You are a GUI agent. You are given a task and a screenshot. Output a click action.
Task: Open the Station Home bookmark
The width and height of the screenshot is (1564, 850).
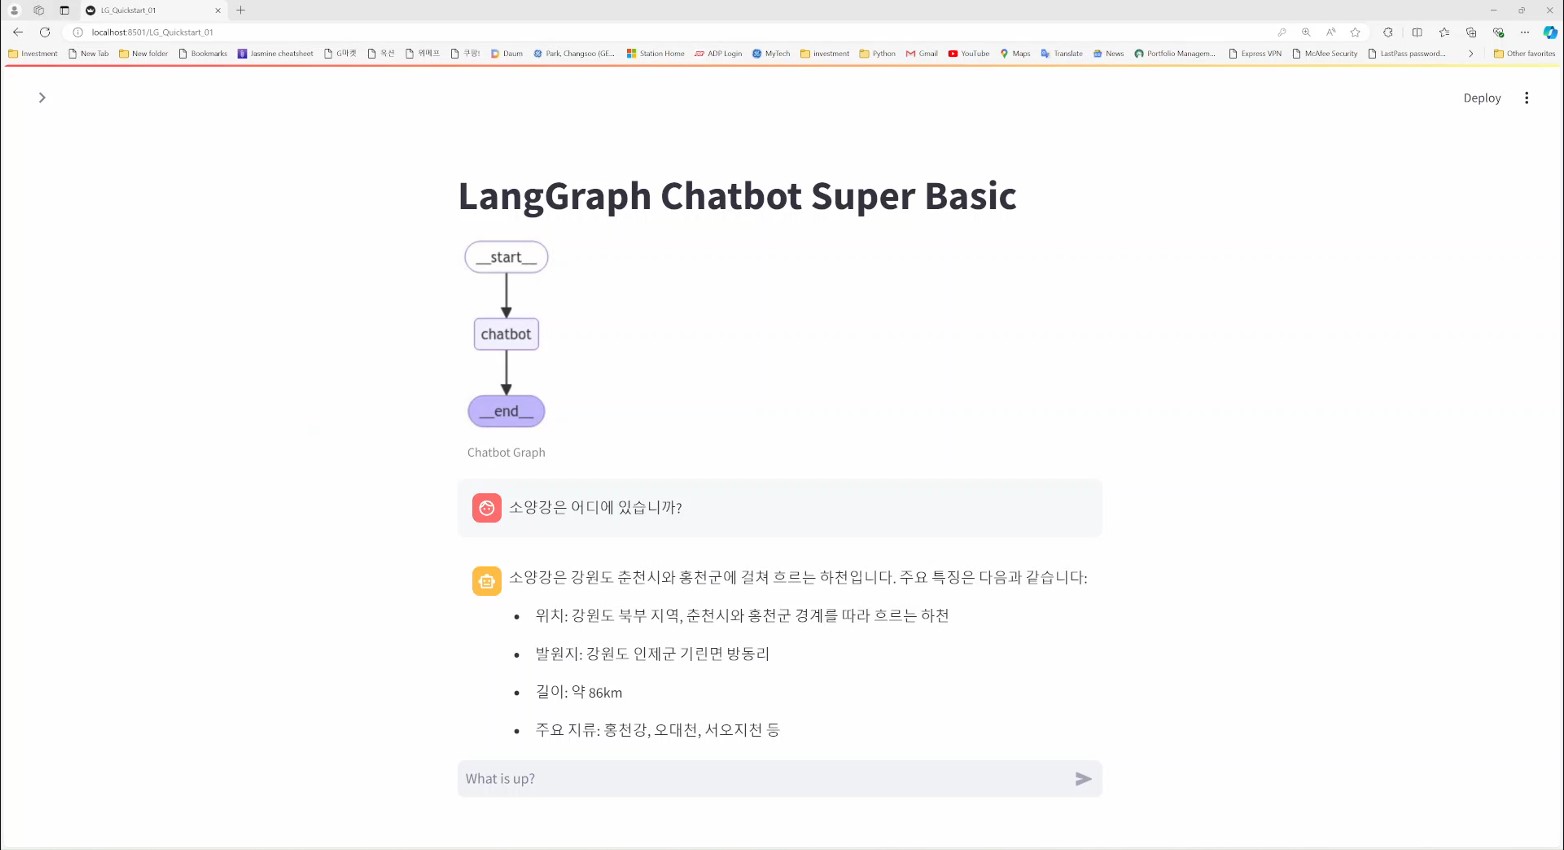pos(656,54)
